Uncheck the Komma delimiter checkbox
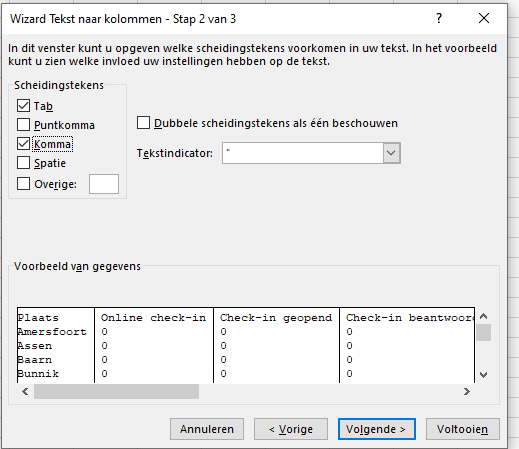 coord(23,144)
